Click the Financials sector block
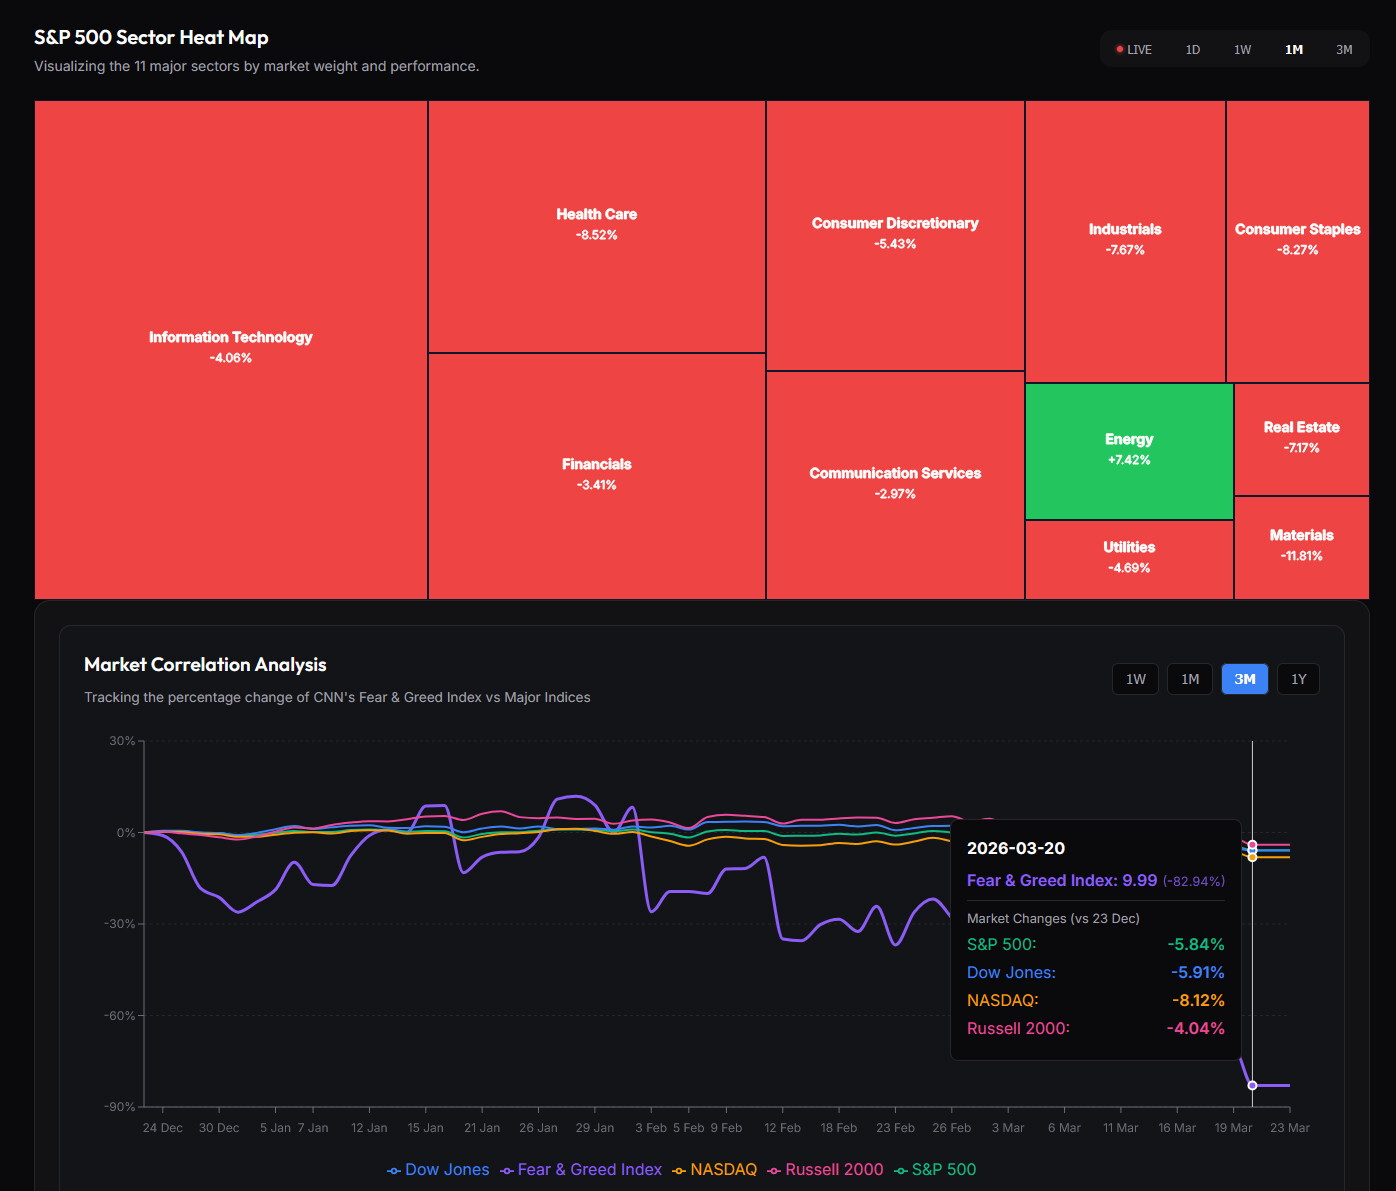1396x1191 pixels. [596, 475]
